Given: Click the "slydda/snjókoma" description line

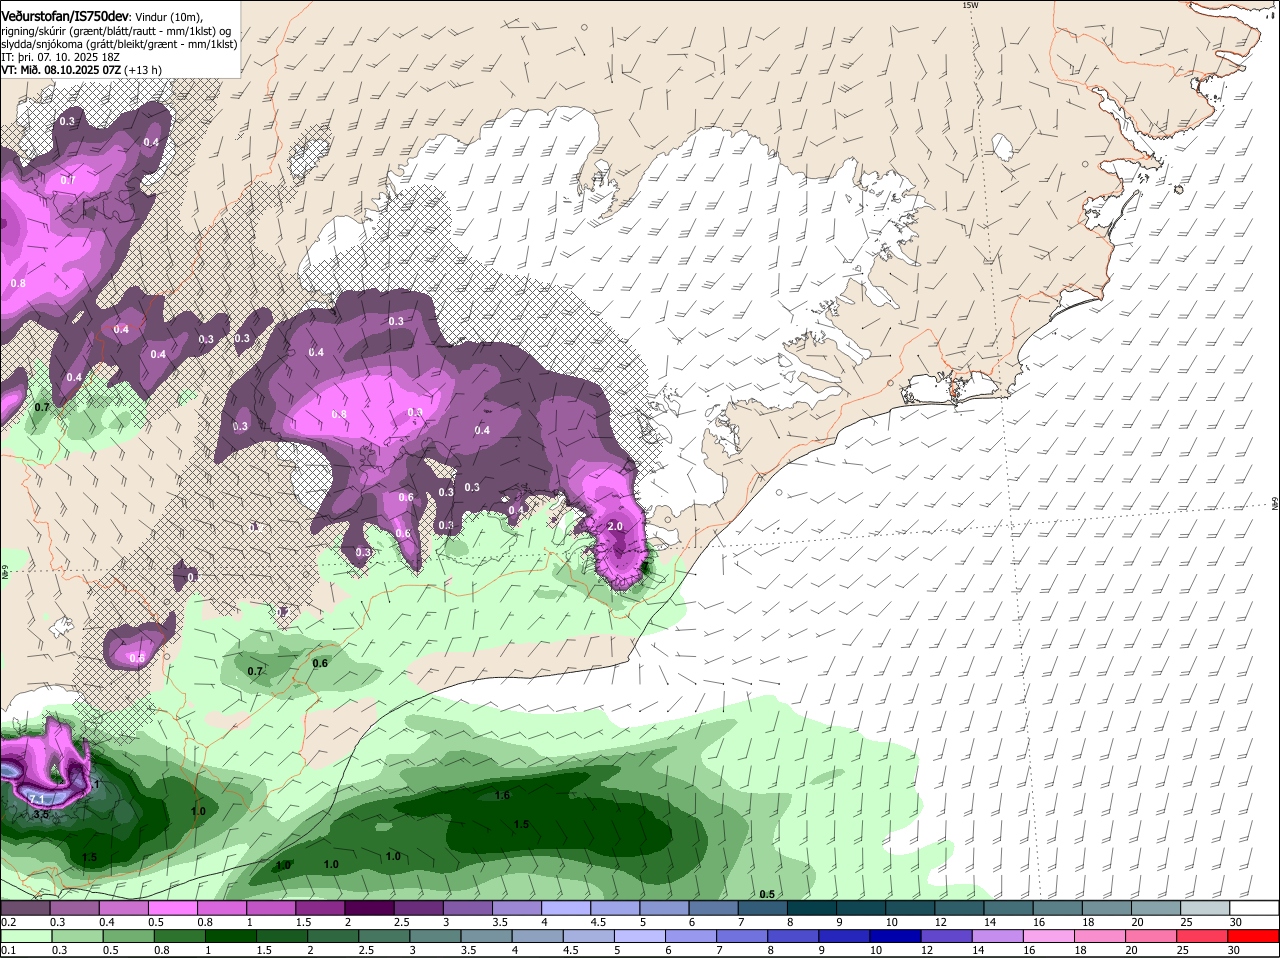Looking at the screenshot, I should [x=119, y=44].
